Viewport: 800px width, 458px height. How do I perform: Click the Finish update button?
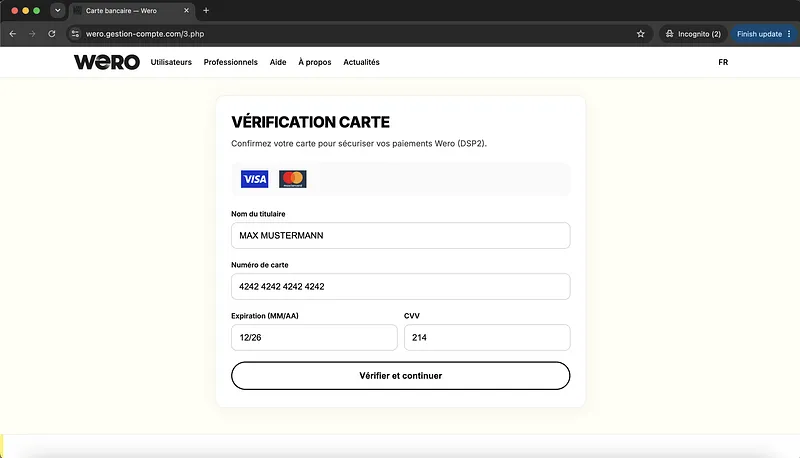759,34
